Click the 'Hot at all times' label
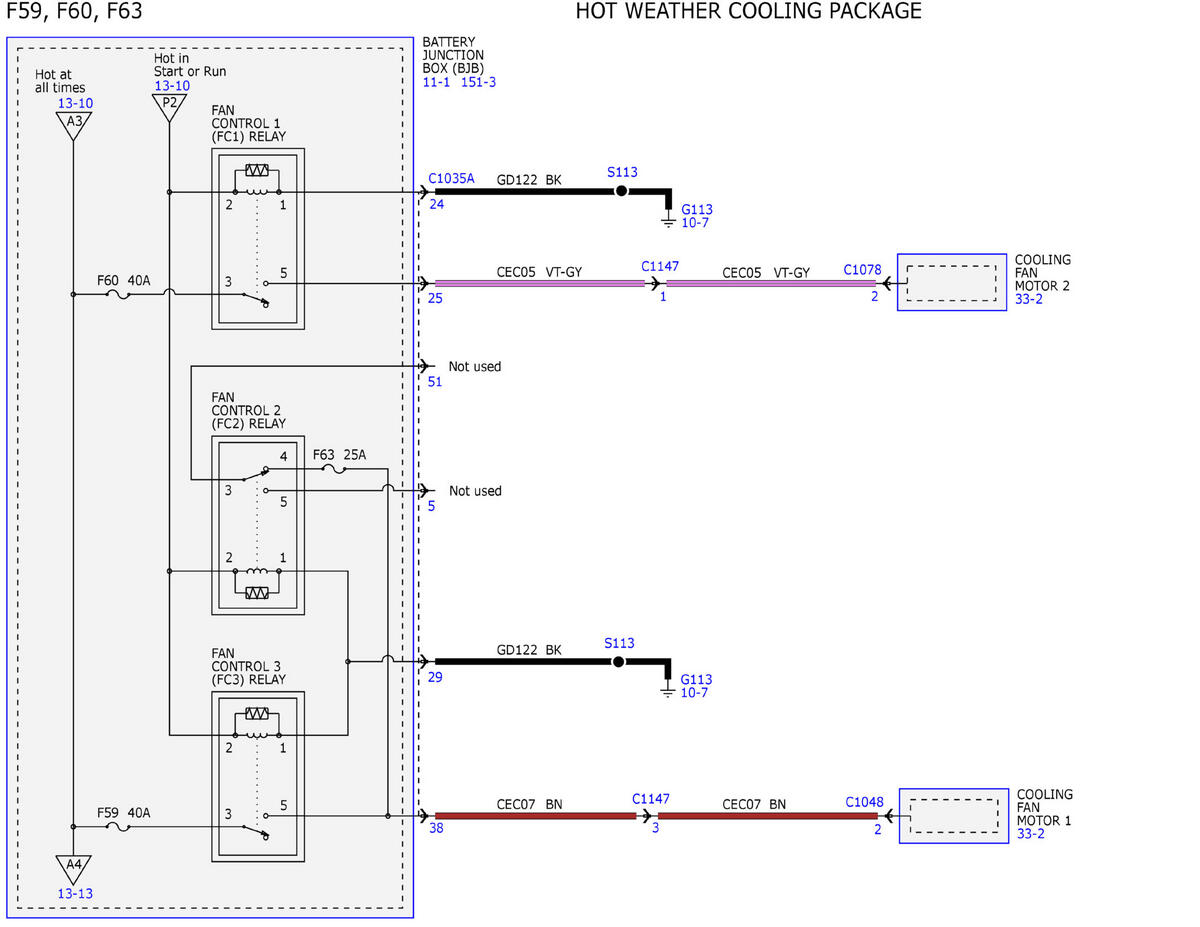 60,81
